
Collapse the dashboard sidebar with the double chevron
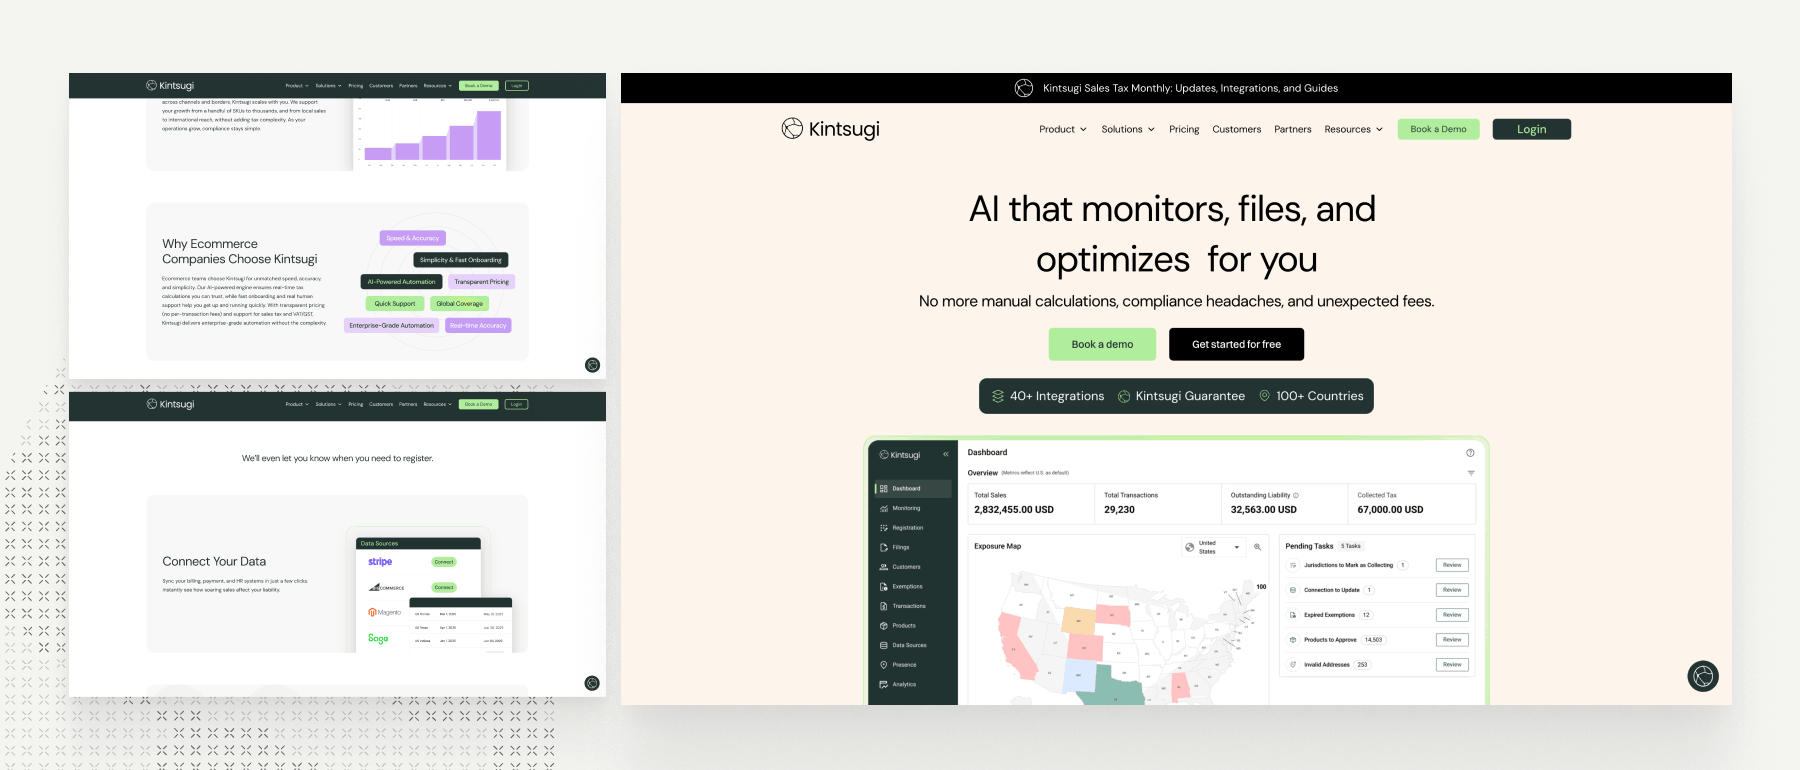[945, 454]
